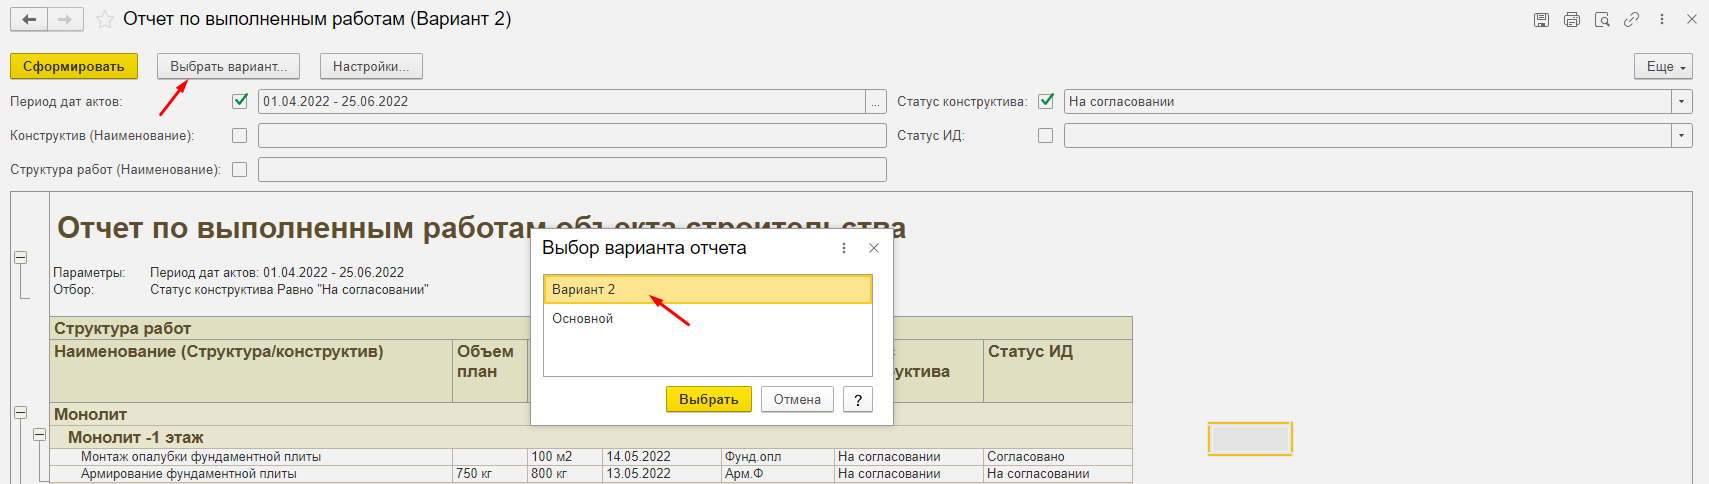Click the save report floppy disk icon

[x=1541, y=20]
